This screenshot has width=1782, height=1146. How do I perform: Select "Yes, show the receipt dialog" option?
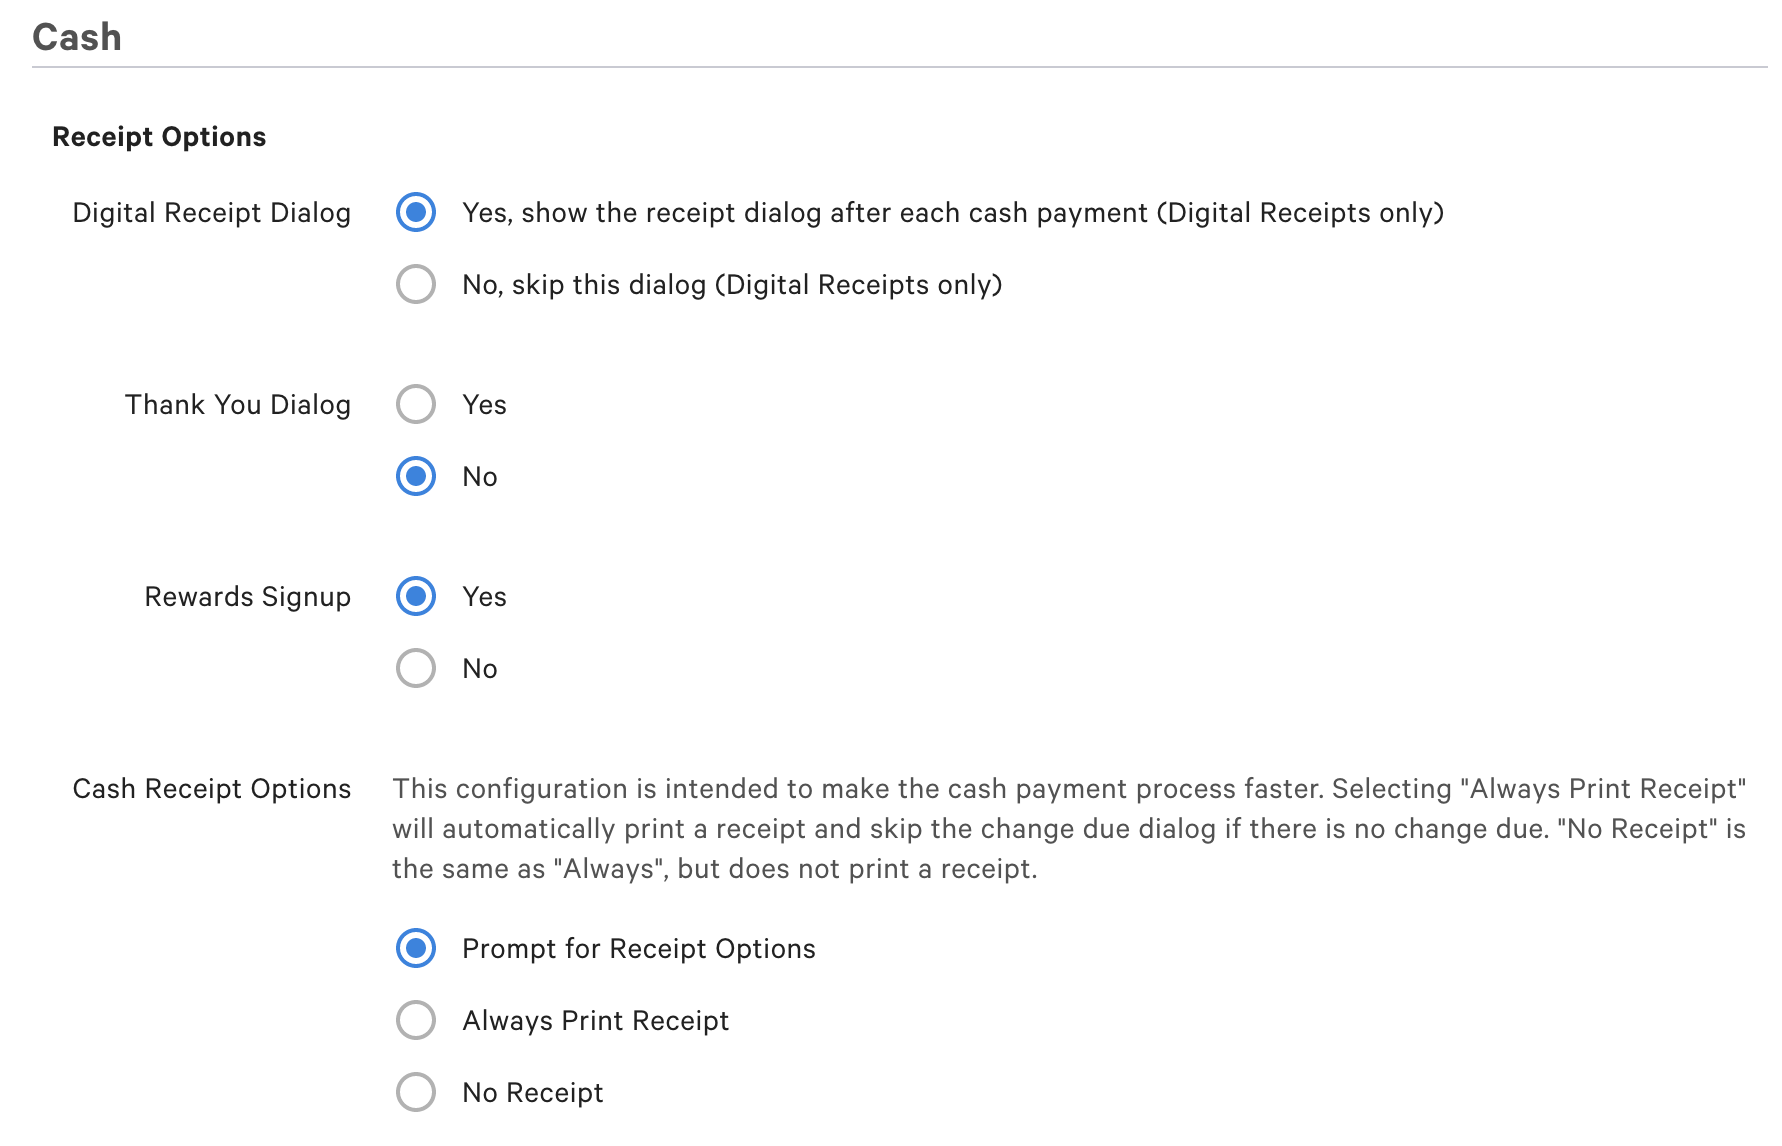(415, 212)
